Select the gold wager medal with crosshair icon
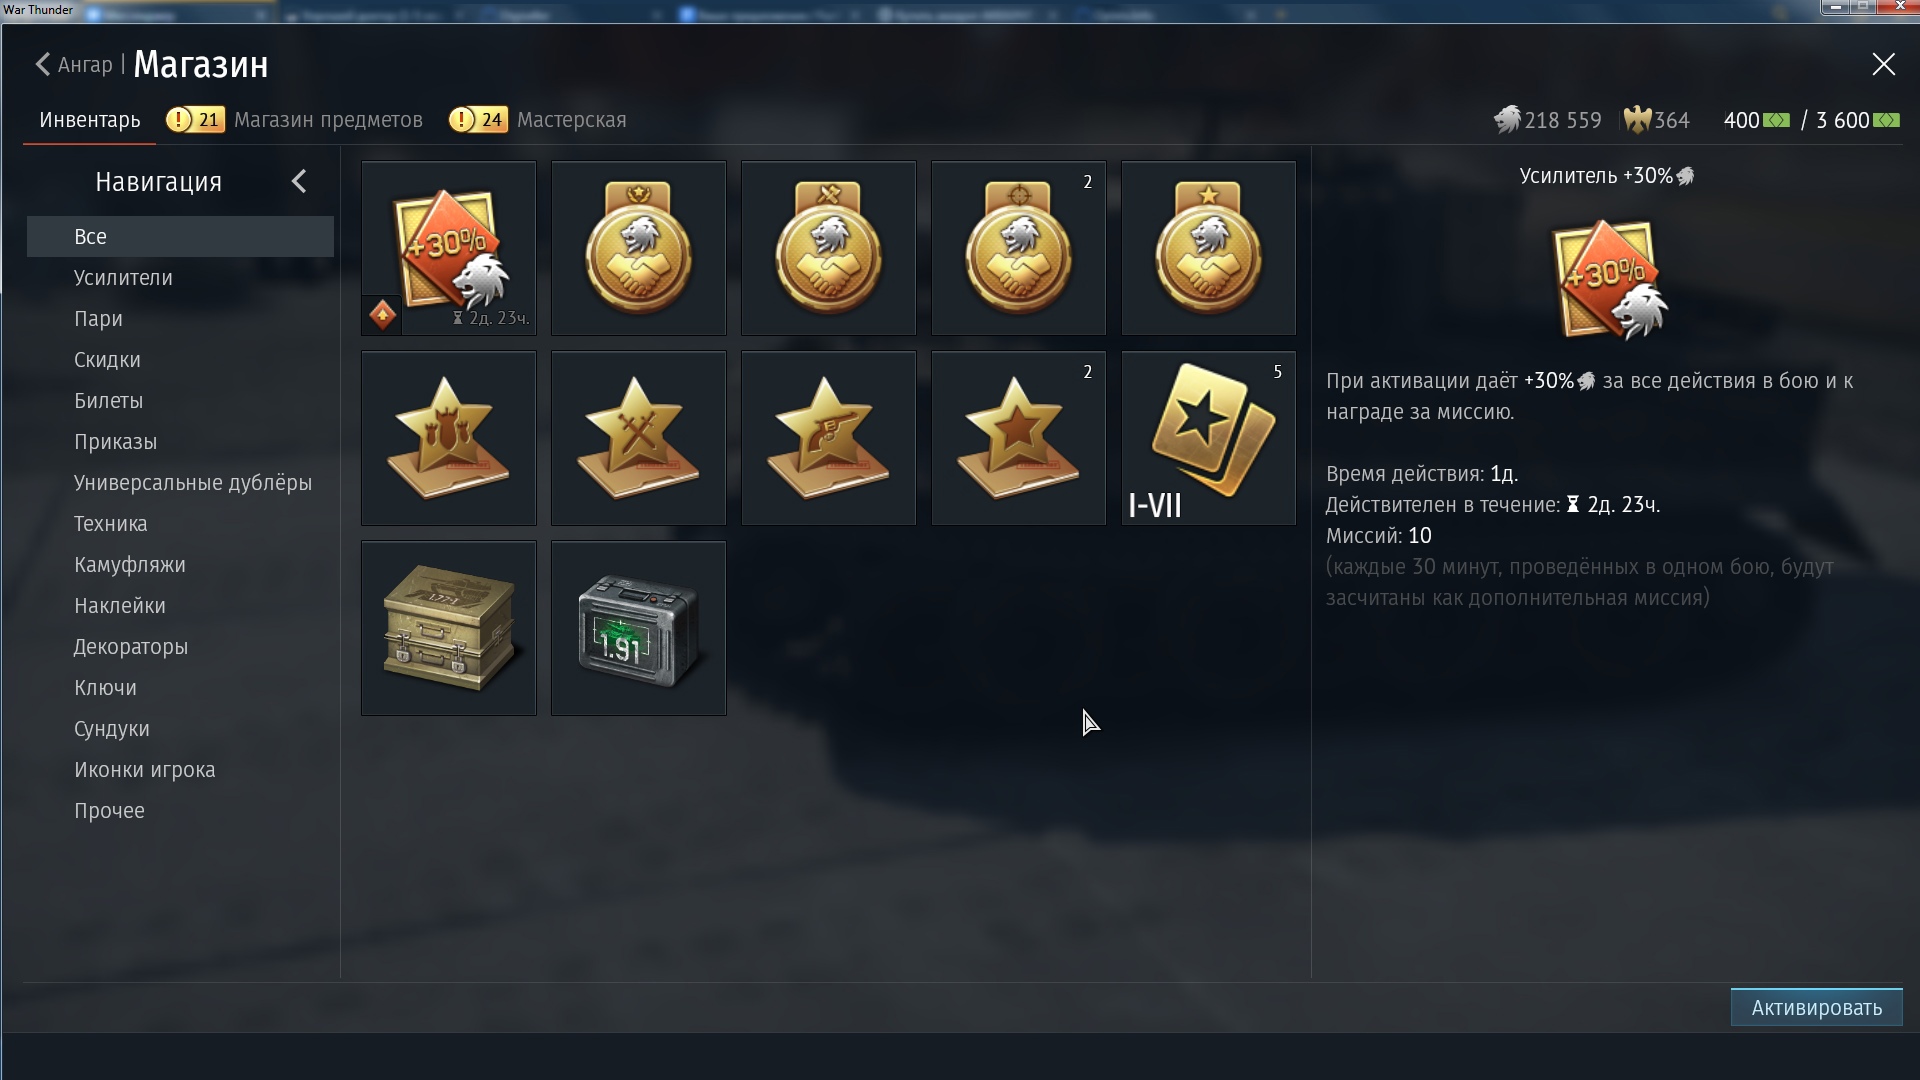 tap(1018, 248)
